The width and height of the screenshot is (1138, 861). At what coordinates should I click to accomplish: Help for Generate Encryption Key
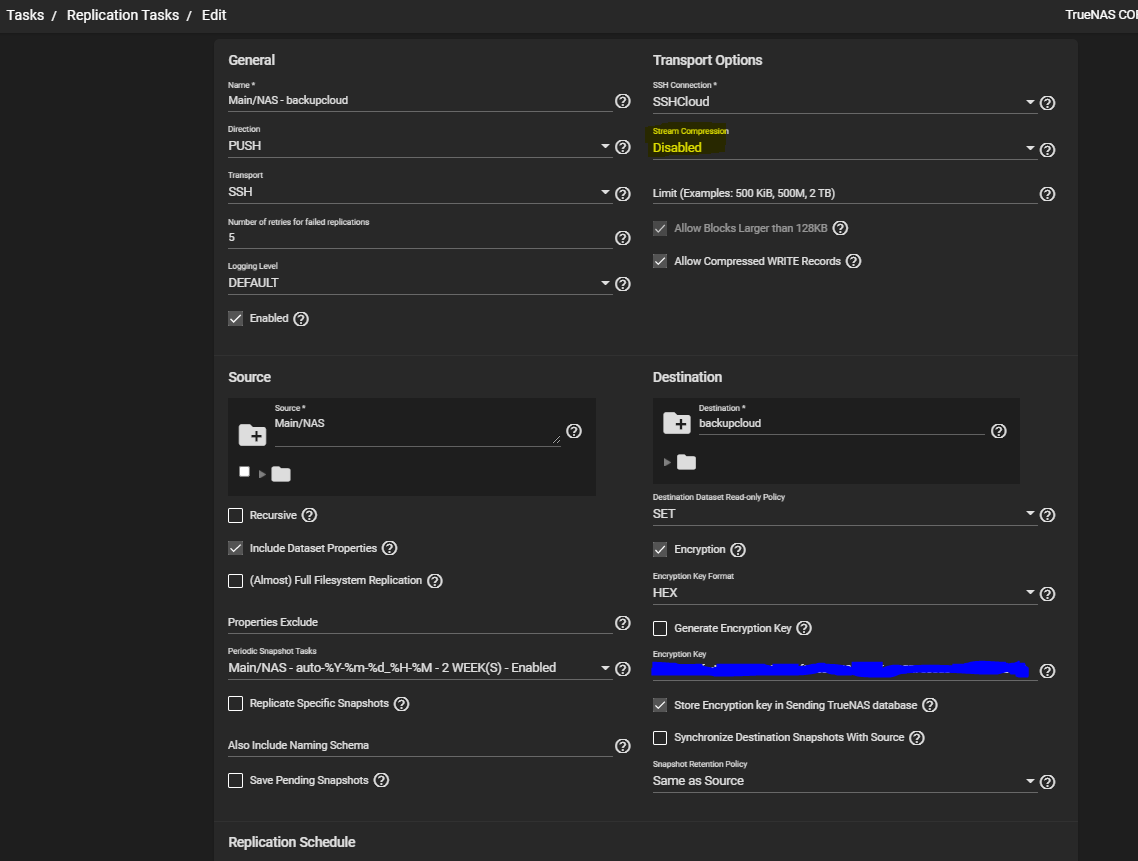[804, 628]
